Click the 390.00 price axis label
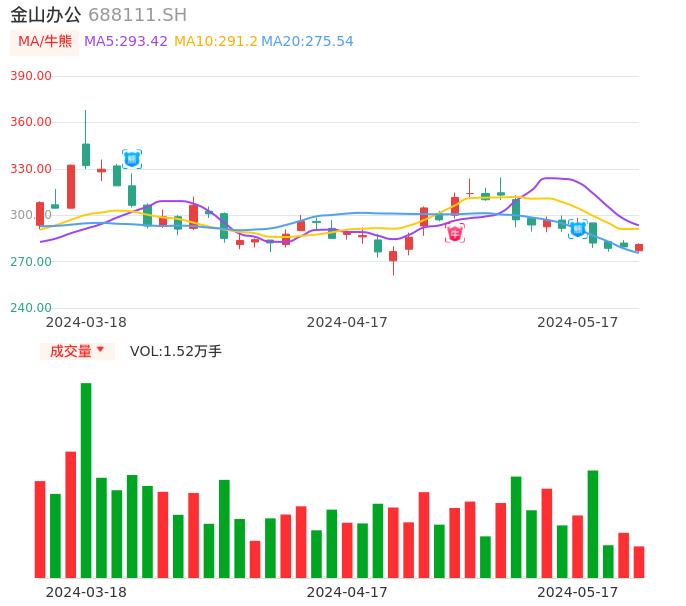Image resolution: width=686 pixels, height=606 pixels. click(x=31, y=76)
